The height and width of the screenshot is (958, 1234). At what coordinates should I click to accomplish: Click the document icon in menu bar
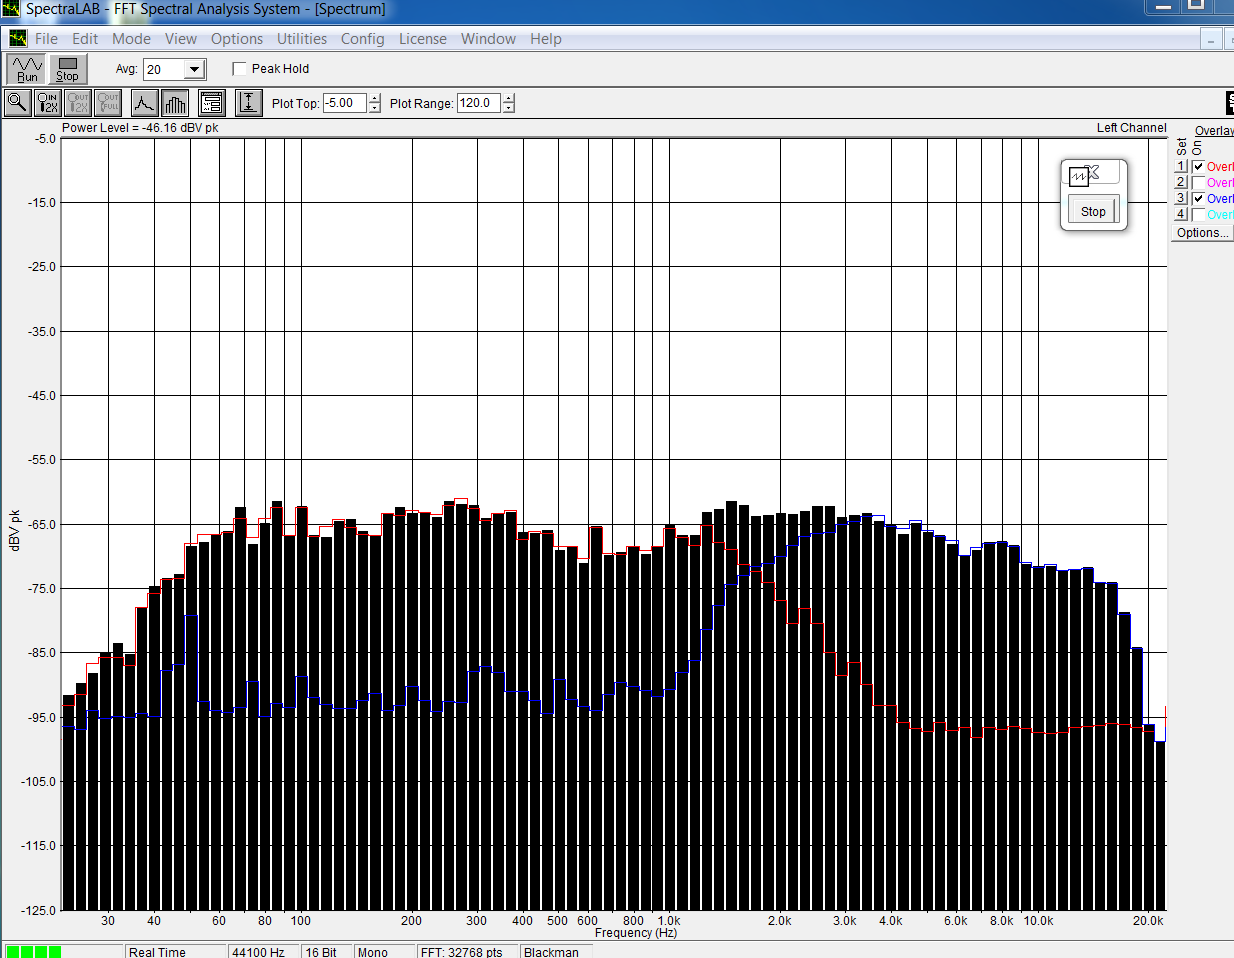click(x=18, y=38)
